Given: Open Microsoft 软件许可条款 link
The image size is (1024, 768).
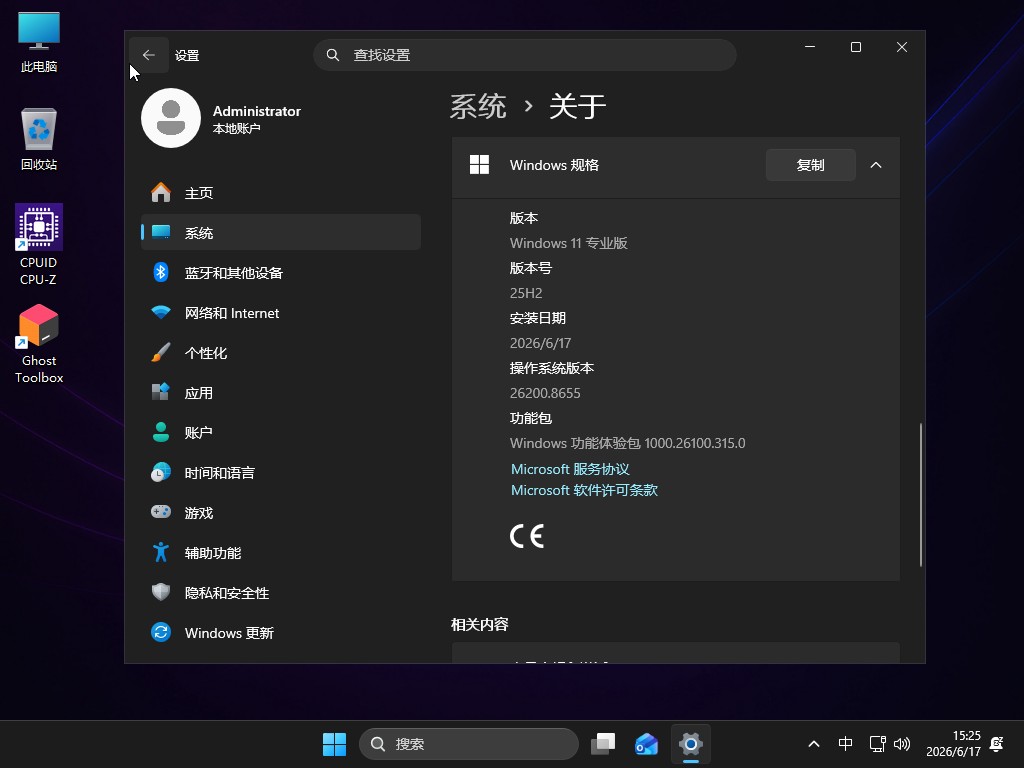Looking at the screenshot, I should [x=584, y=490].
